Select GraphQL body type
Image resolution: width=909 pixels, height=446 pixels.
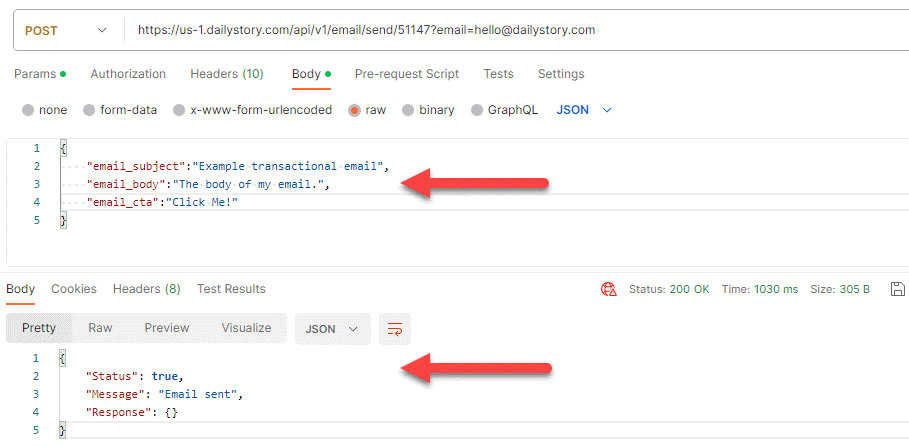[x=477, y=110]
